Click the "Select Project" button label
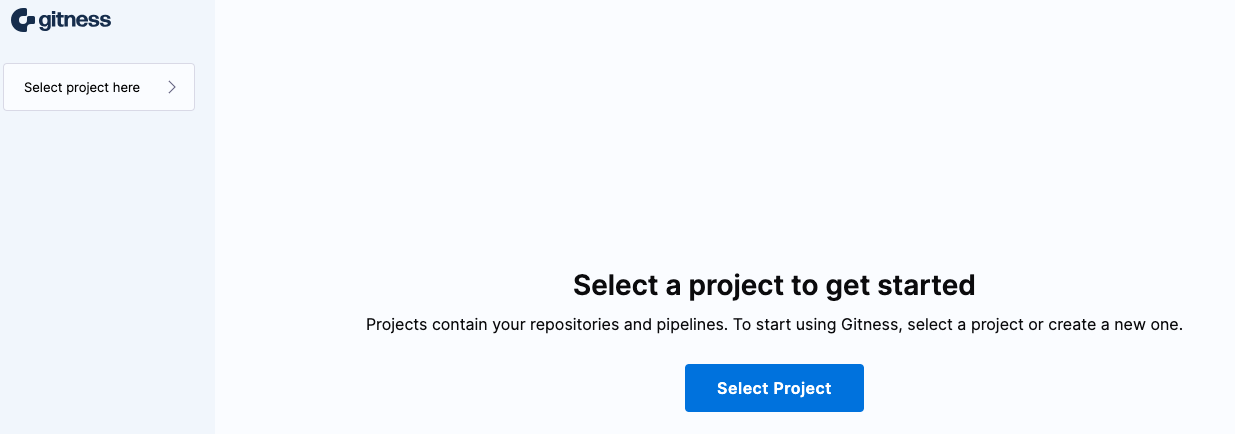Viewport: 1235px width, 434px height. pyautogui.click(x=774, y=388)
